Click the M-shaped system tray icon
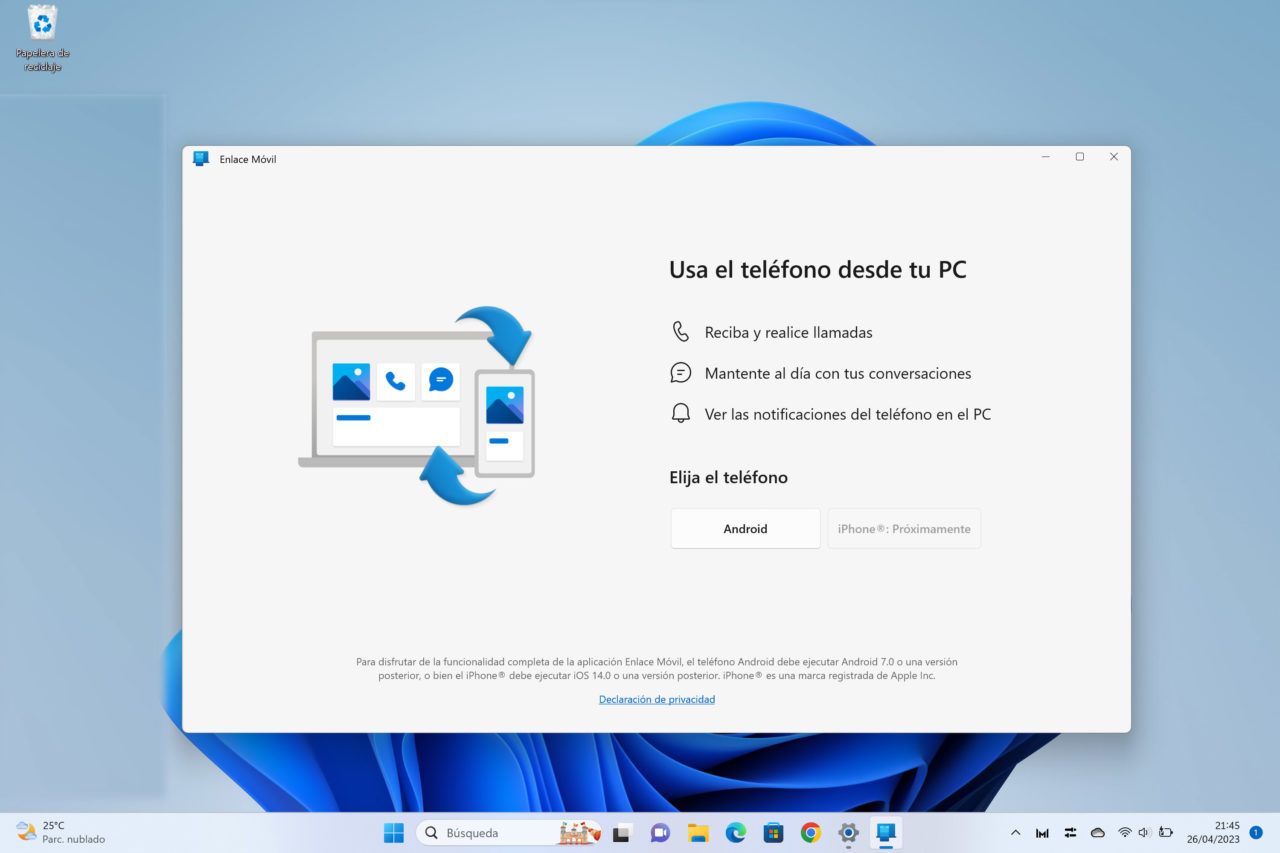This screenshot has width=1280, height=853. pos(1043,832)
